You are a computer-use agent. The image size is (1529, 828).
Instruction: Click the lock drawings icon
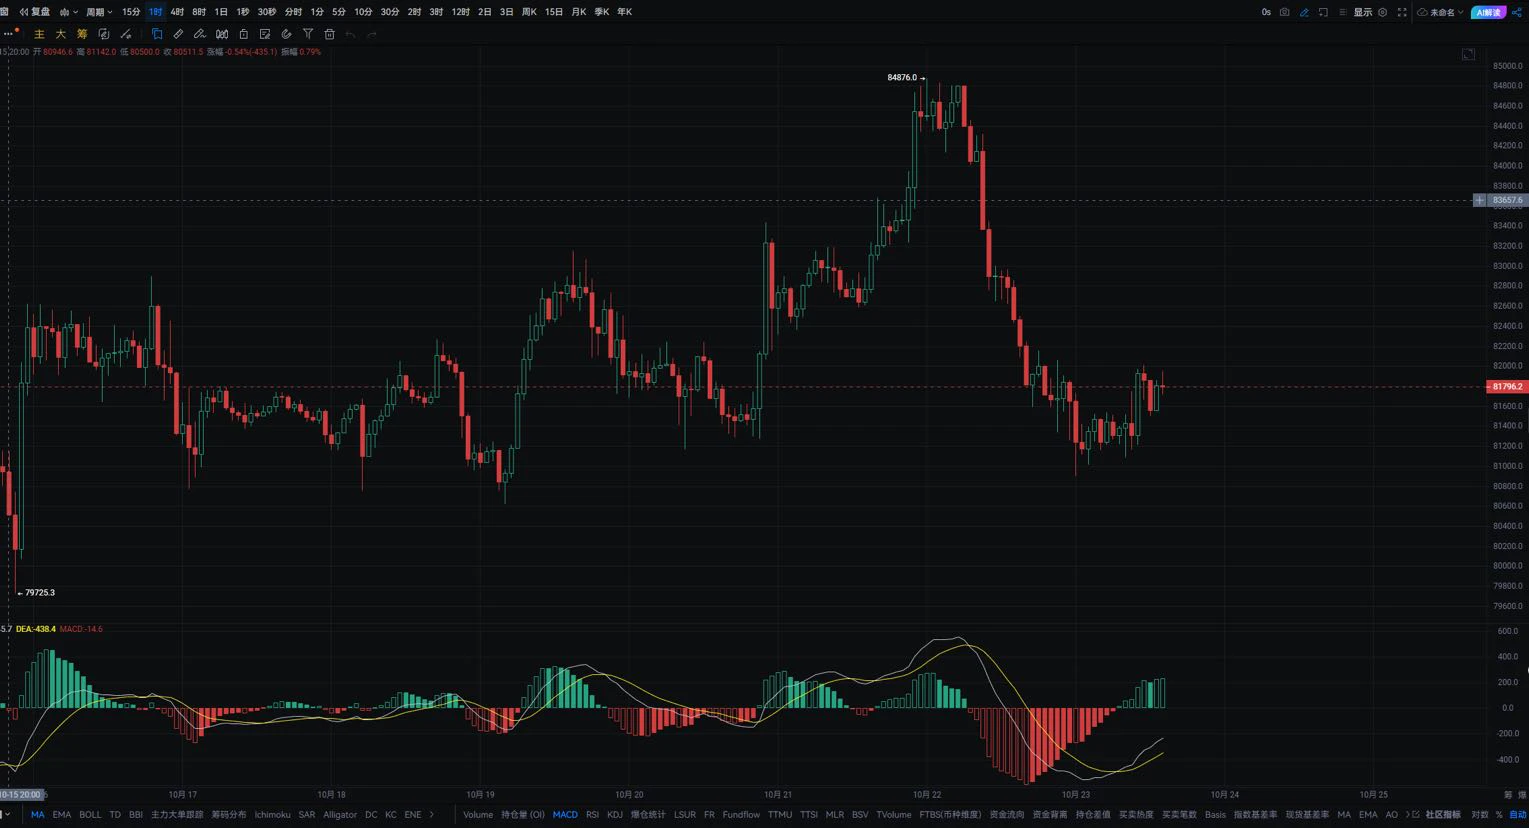pyautogui.click(x=243, y=34)
